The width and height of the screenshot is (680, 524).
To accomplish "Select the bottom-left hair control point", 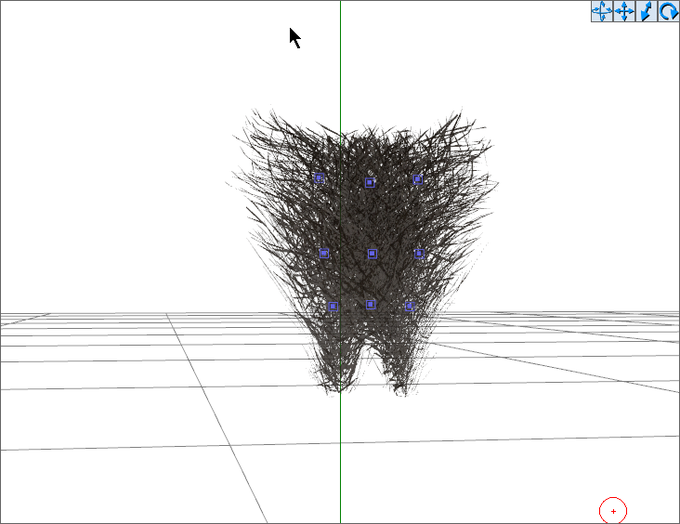I will point(333,307).
